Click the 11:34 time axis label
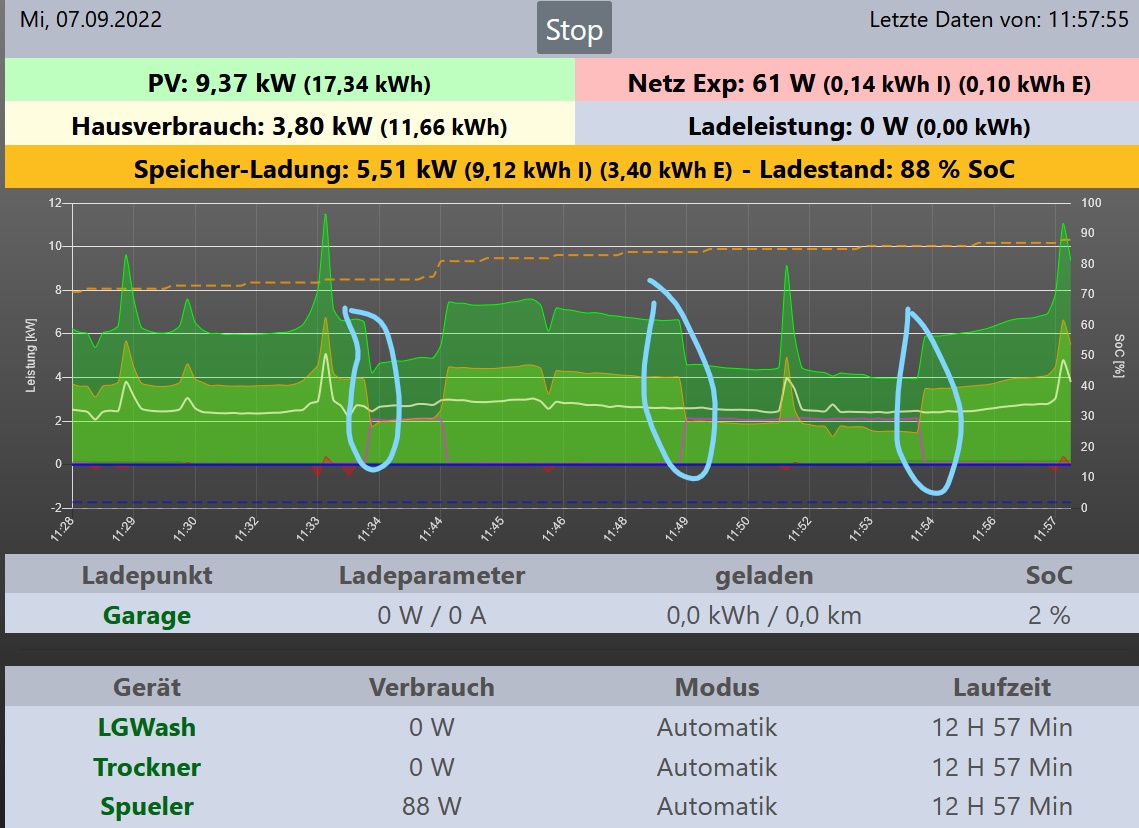1139x828 pixels. 369,529
